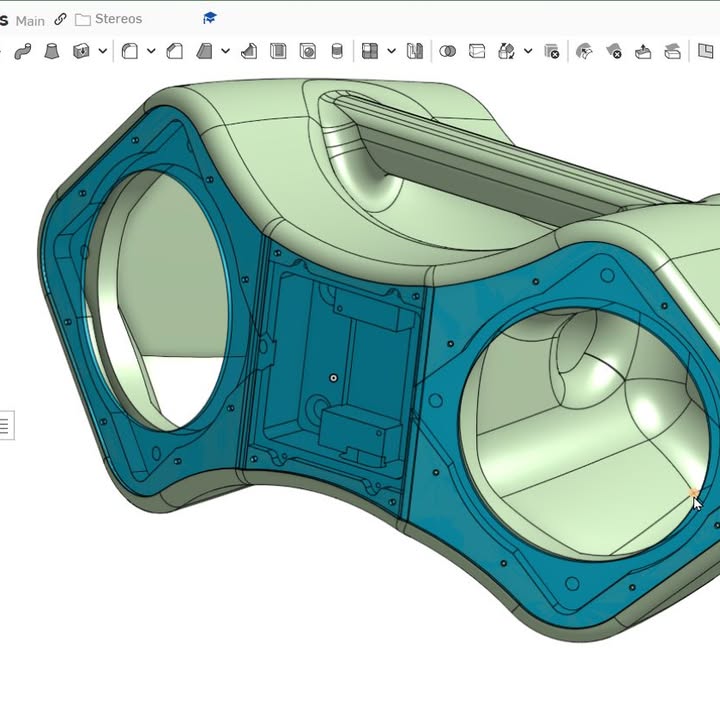Select the Delete part tool
Viewport: 720px width, 720px height.
click(x=551, y=51)
